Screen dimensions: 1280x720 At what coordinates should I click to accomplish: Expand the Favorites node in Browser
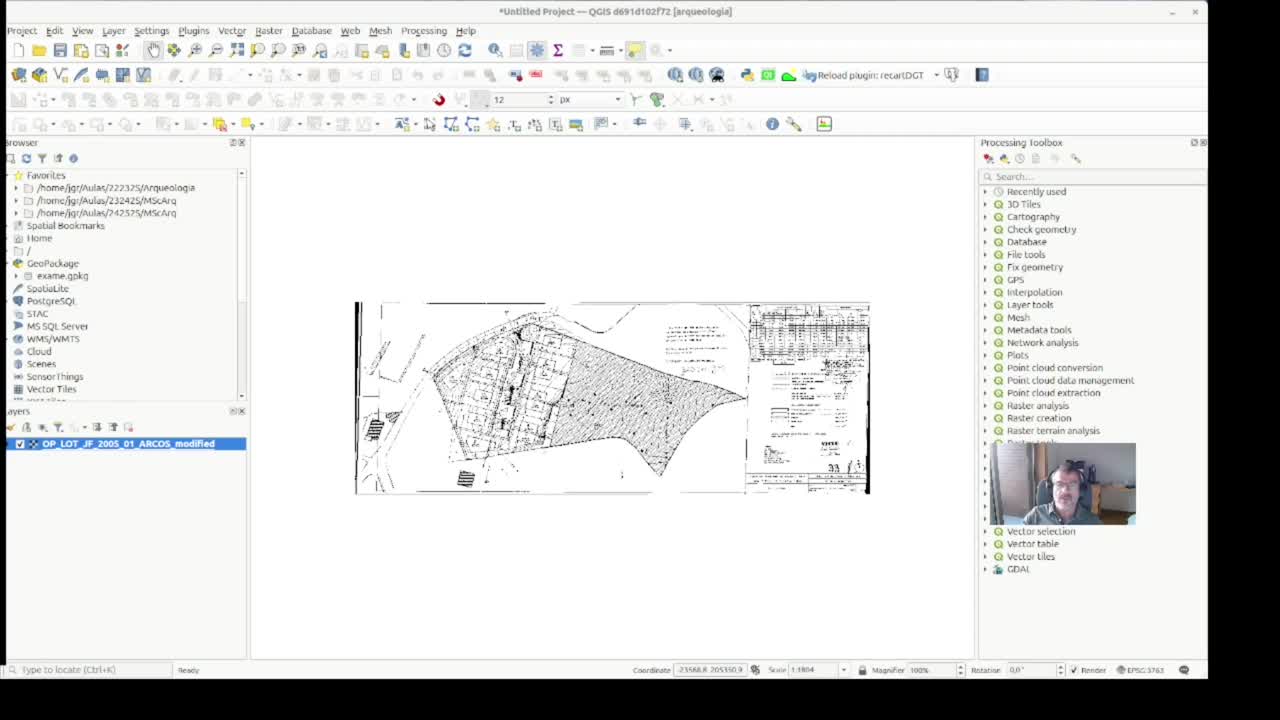click(6, 175)
